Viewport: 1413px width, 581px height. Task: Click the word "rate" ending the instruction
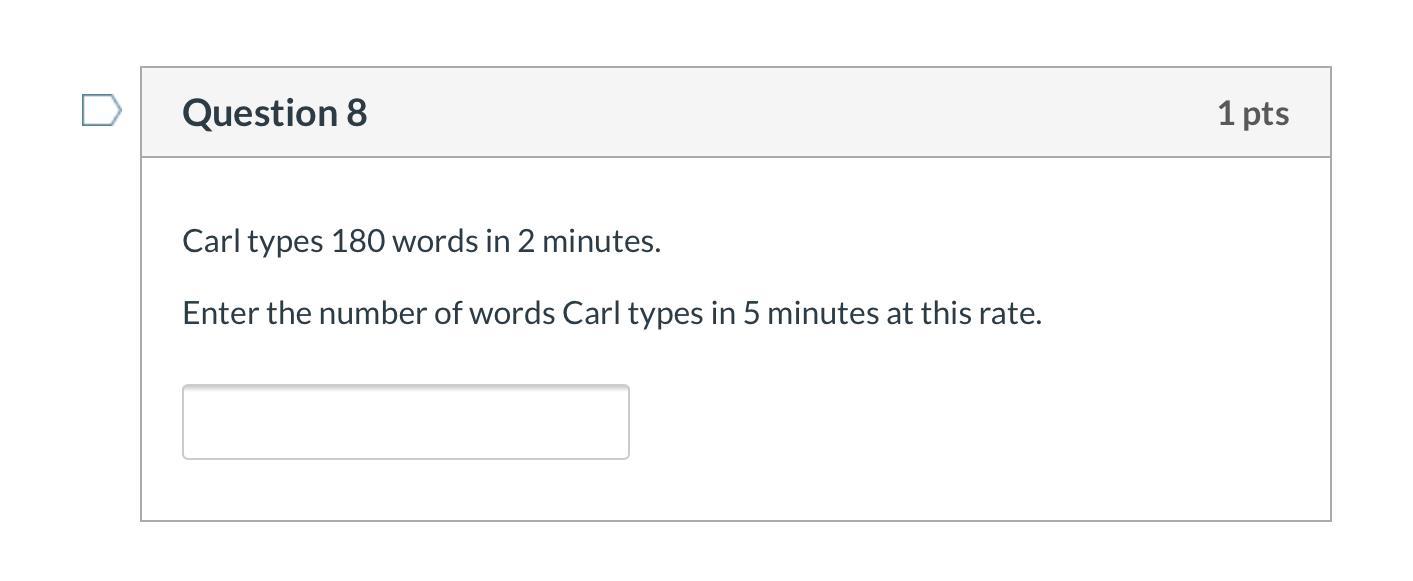pos(1013,313)
